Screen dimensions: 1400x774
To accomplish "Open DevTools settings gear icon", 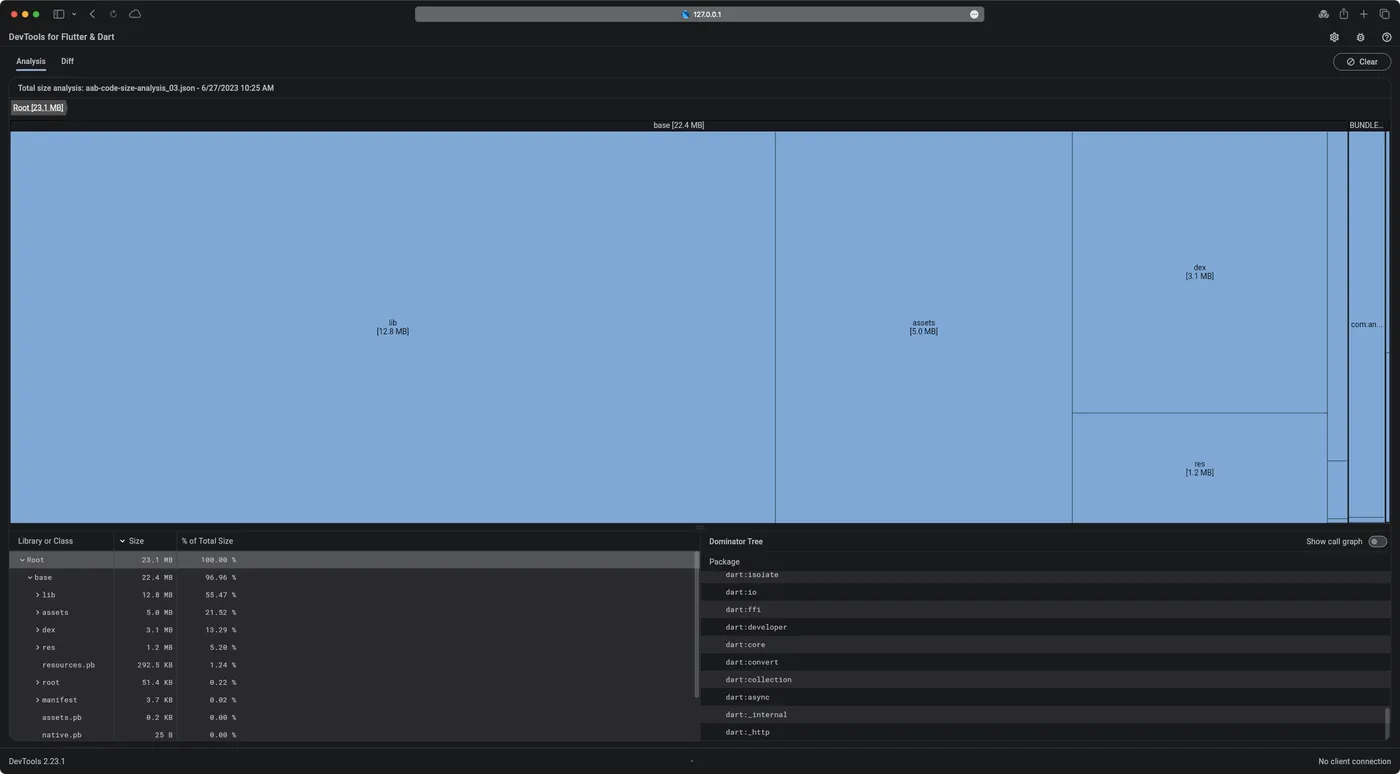I will coord(1334,37).
